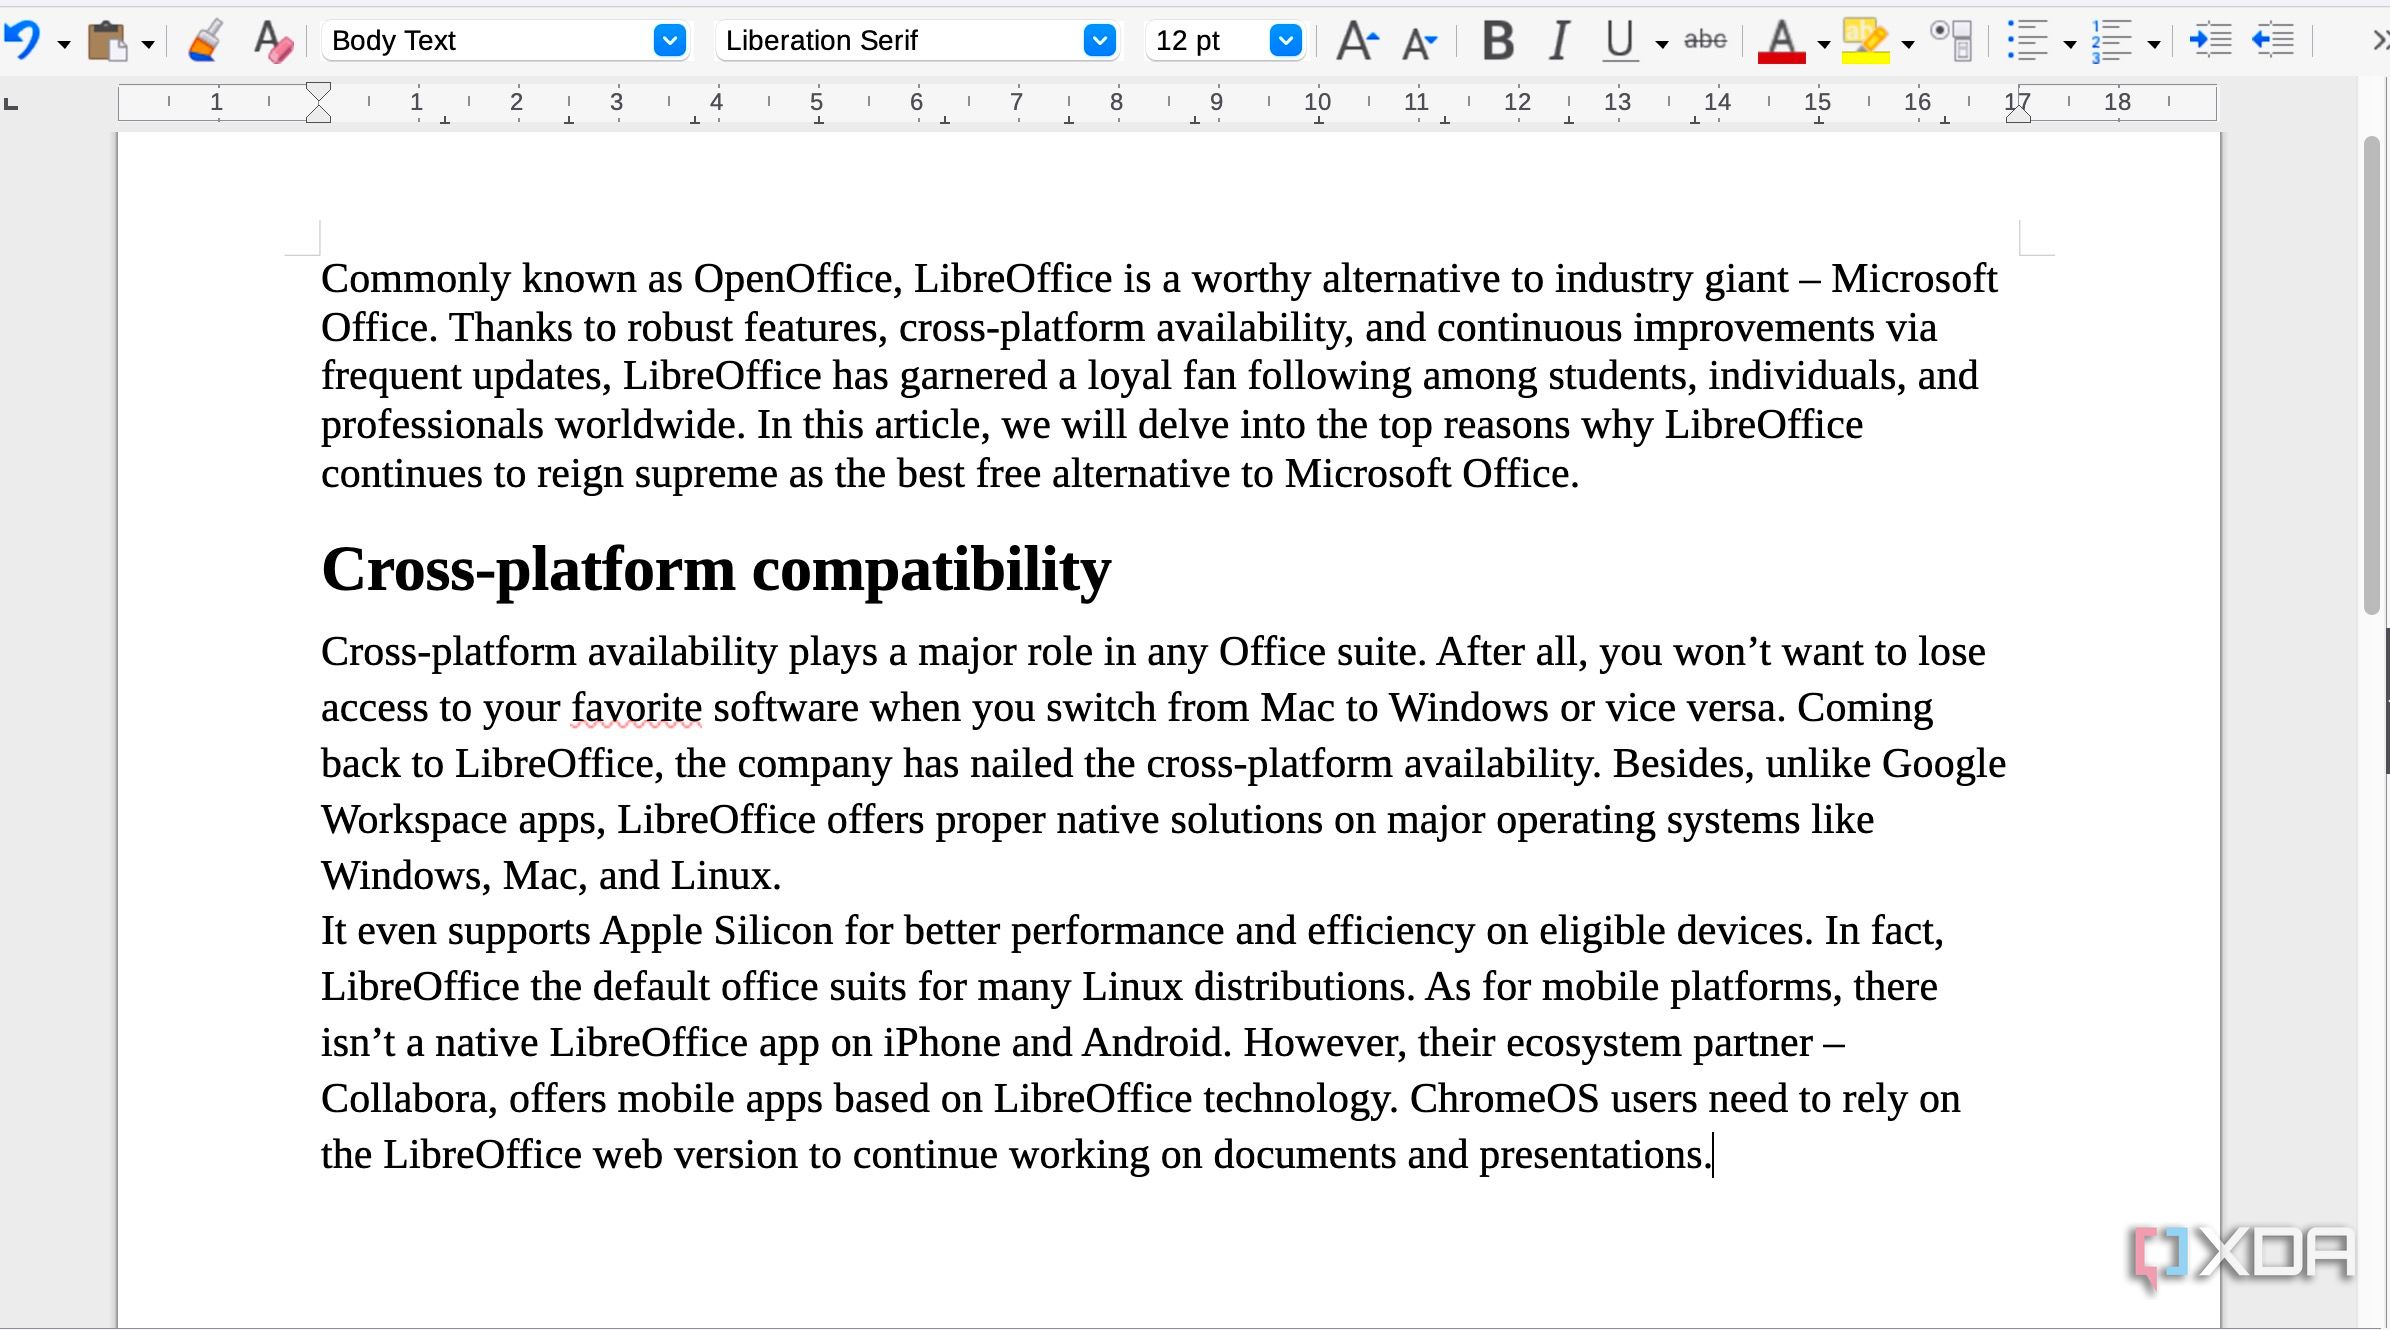Open the font color palette dropdown
The image size is (2390, 1330).
(x=1824, y=44)
